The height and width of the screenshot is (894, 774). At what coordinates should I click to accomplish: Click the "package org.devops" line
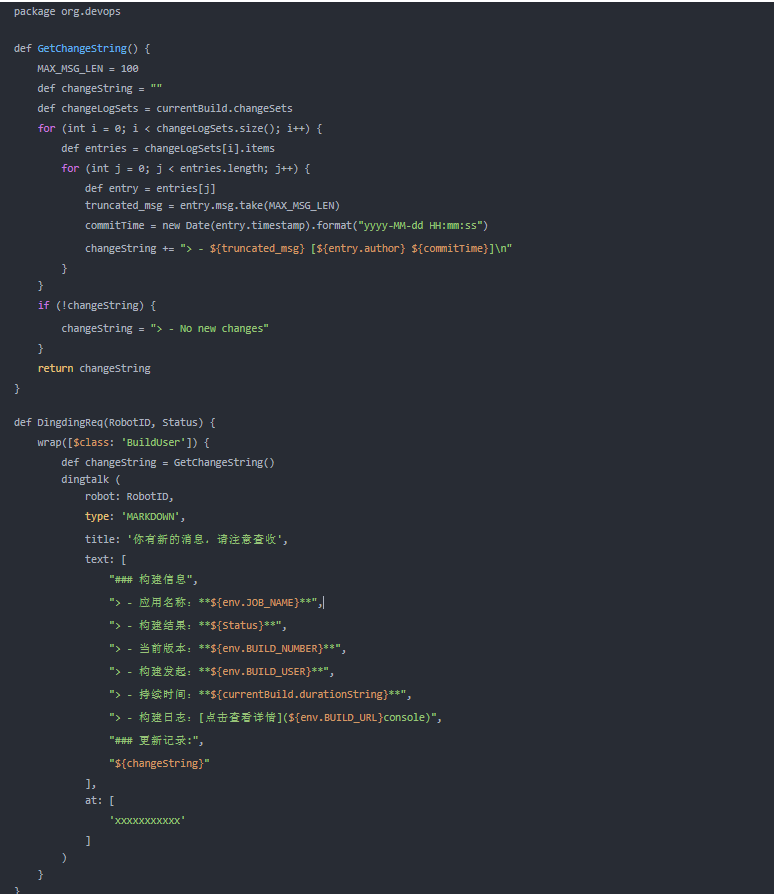click(67, 11)
